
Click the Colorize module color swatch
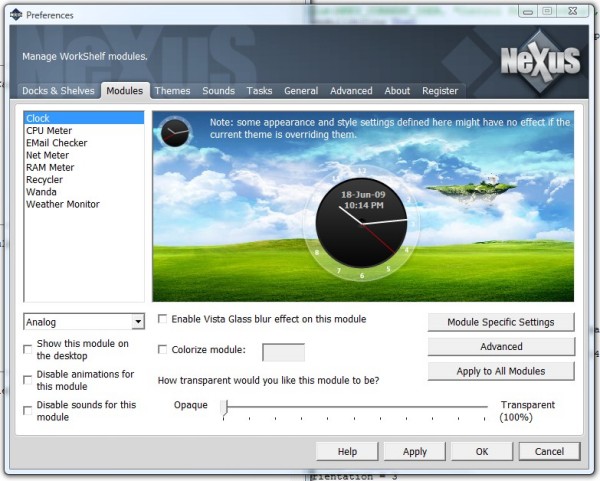(x=284, y=352)
